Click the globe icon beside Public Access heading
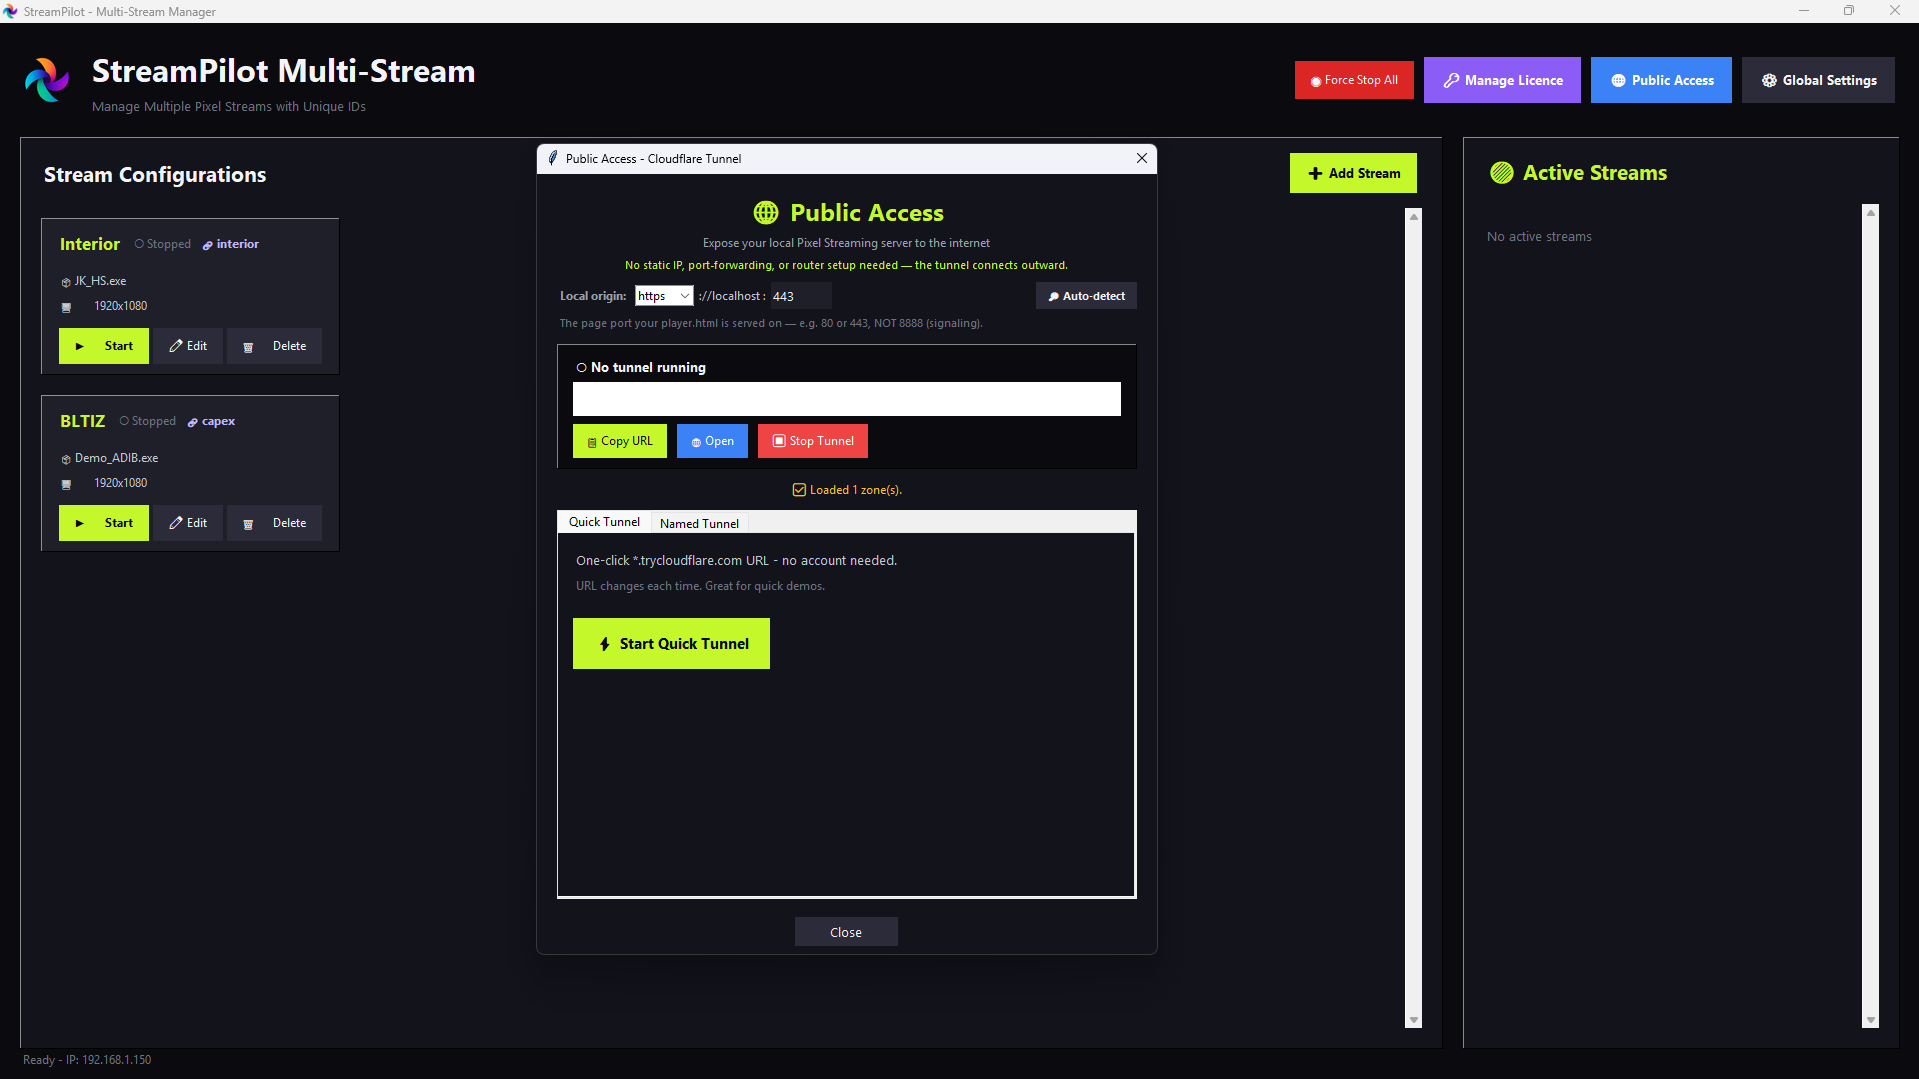The width and height of the screenshot is (1919, 1079). point(766,213)
